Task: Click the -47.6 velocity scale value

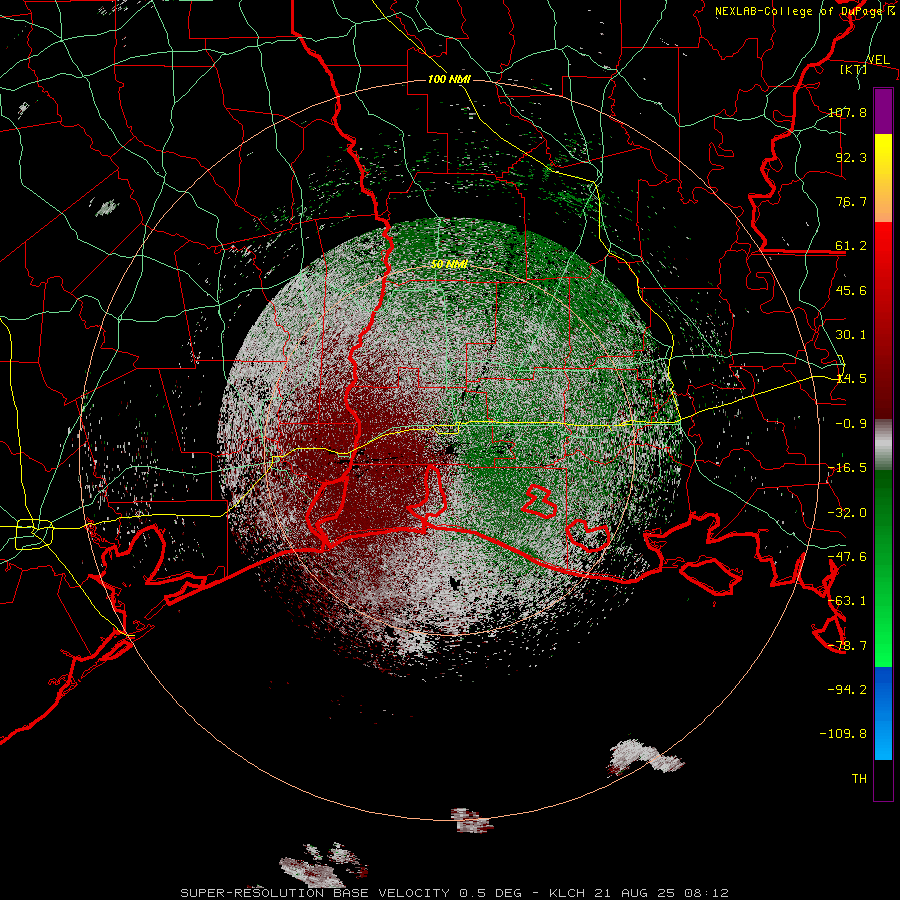Action: (x=847, y=557)
